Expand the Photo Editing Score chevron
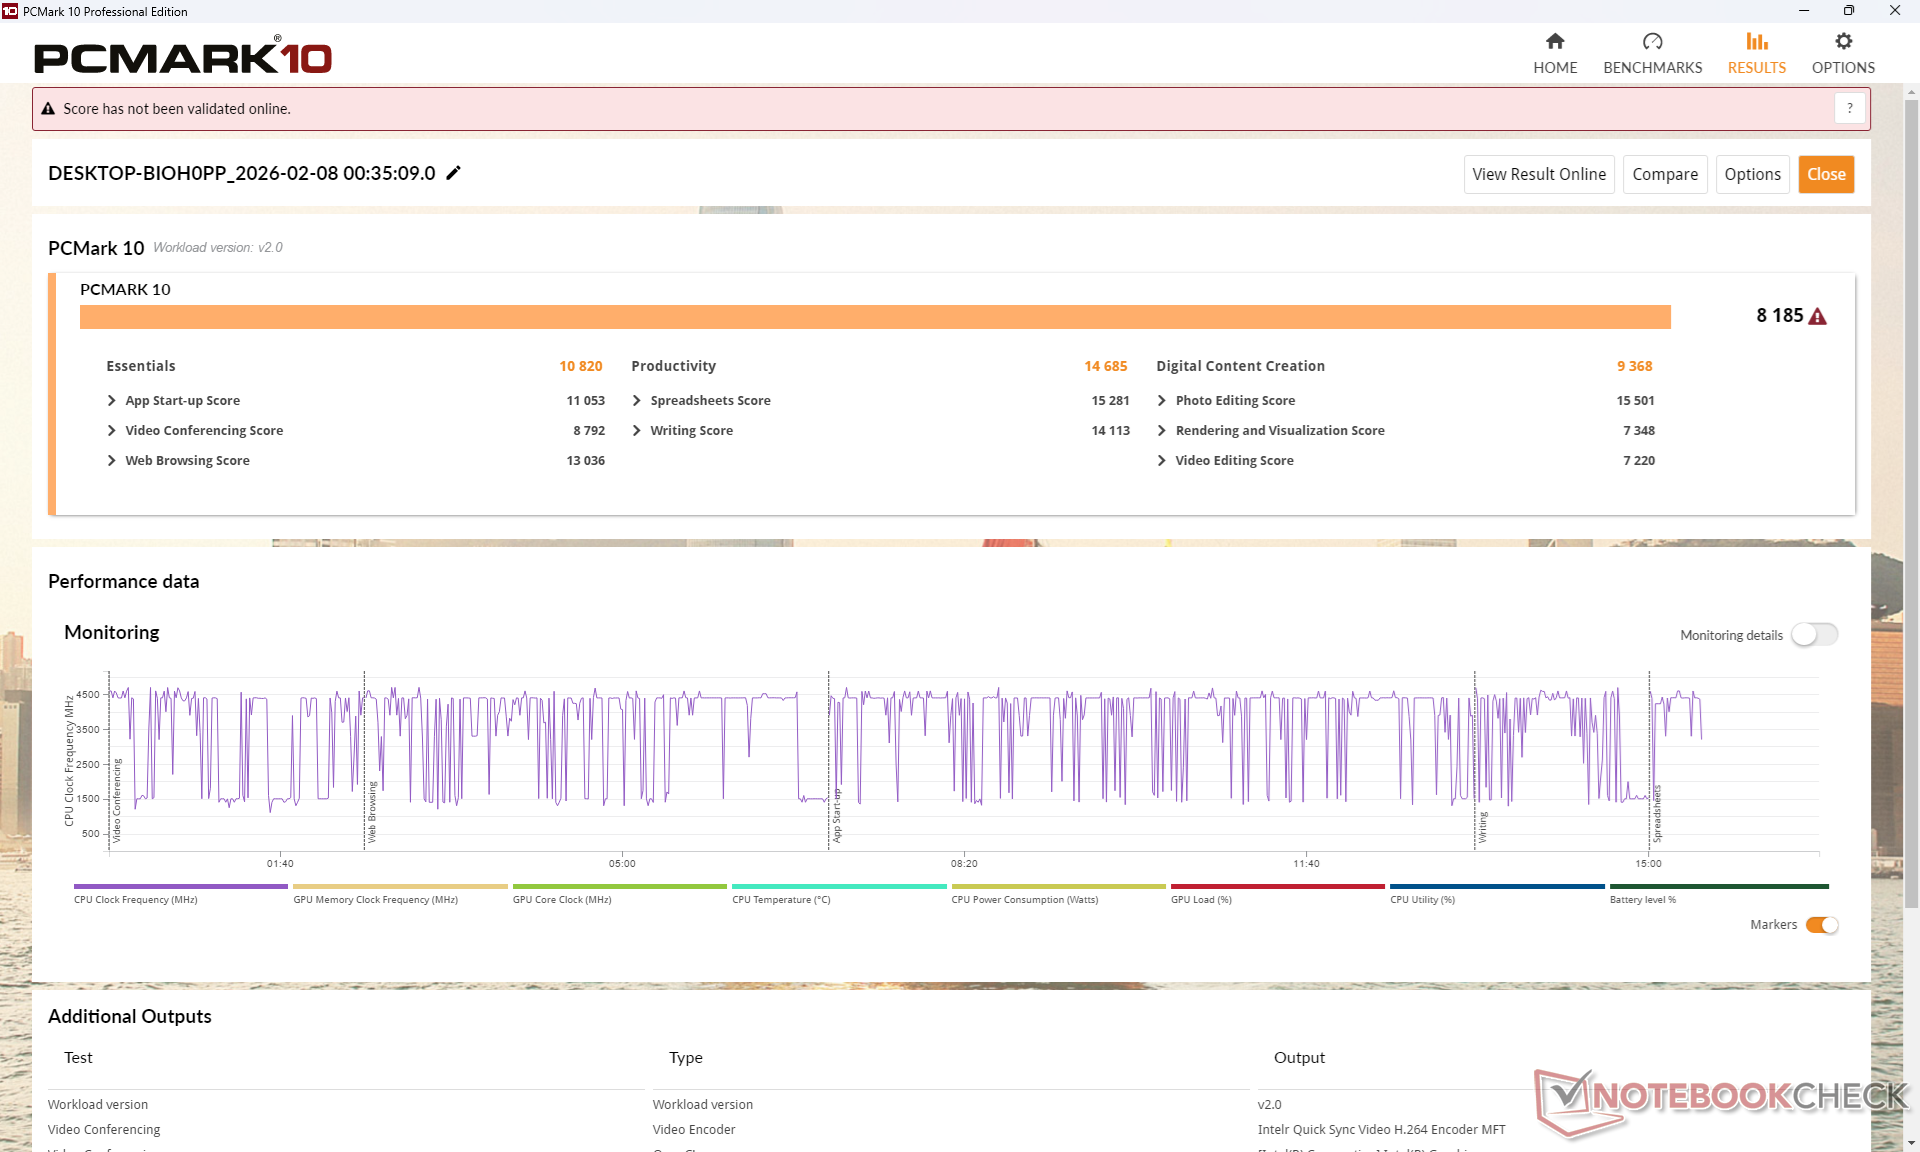The width and height of the screenshot is (1920, 1152). click(x=1161, y=401)
